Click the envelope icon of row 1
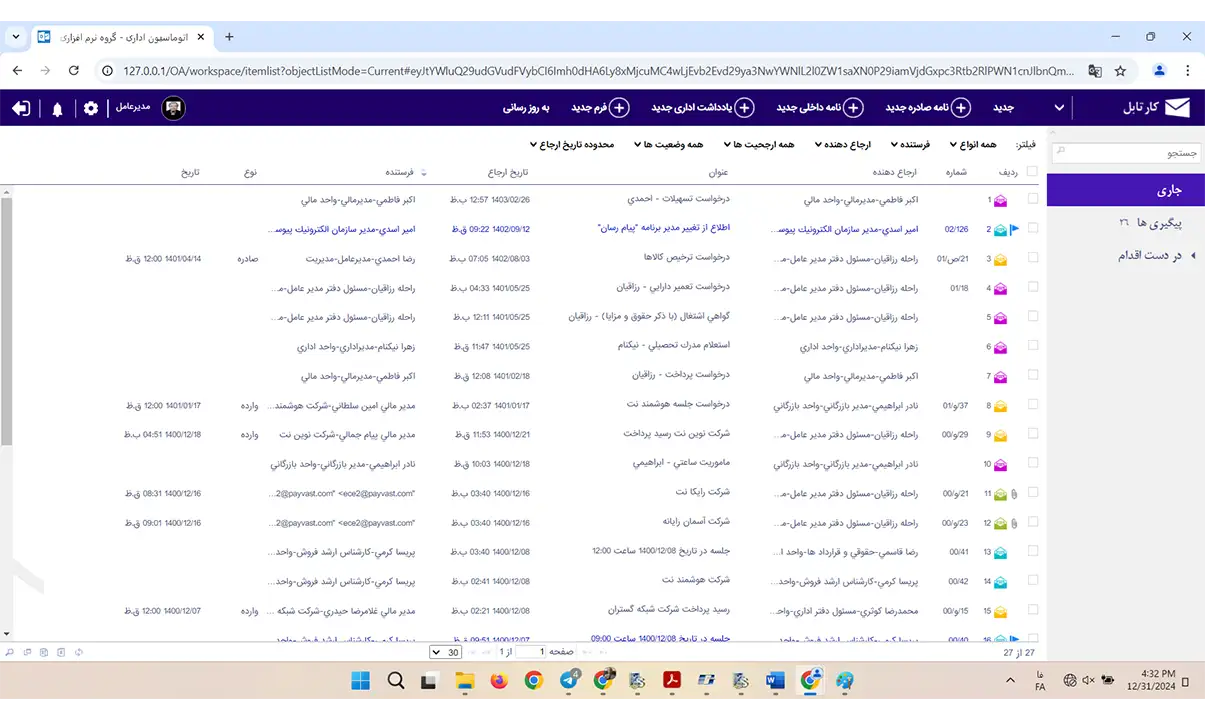Viewport: 1205px width, 720px height. pyautogui.click(x=1000, y=200)
